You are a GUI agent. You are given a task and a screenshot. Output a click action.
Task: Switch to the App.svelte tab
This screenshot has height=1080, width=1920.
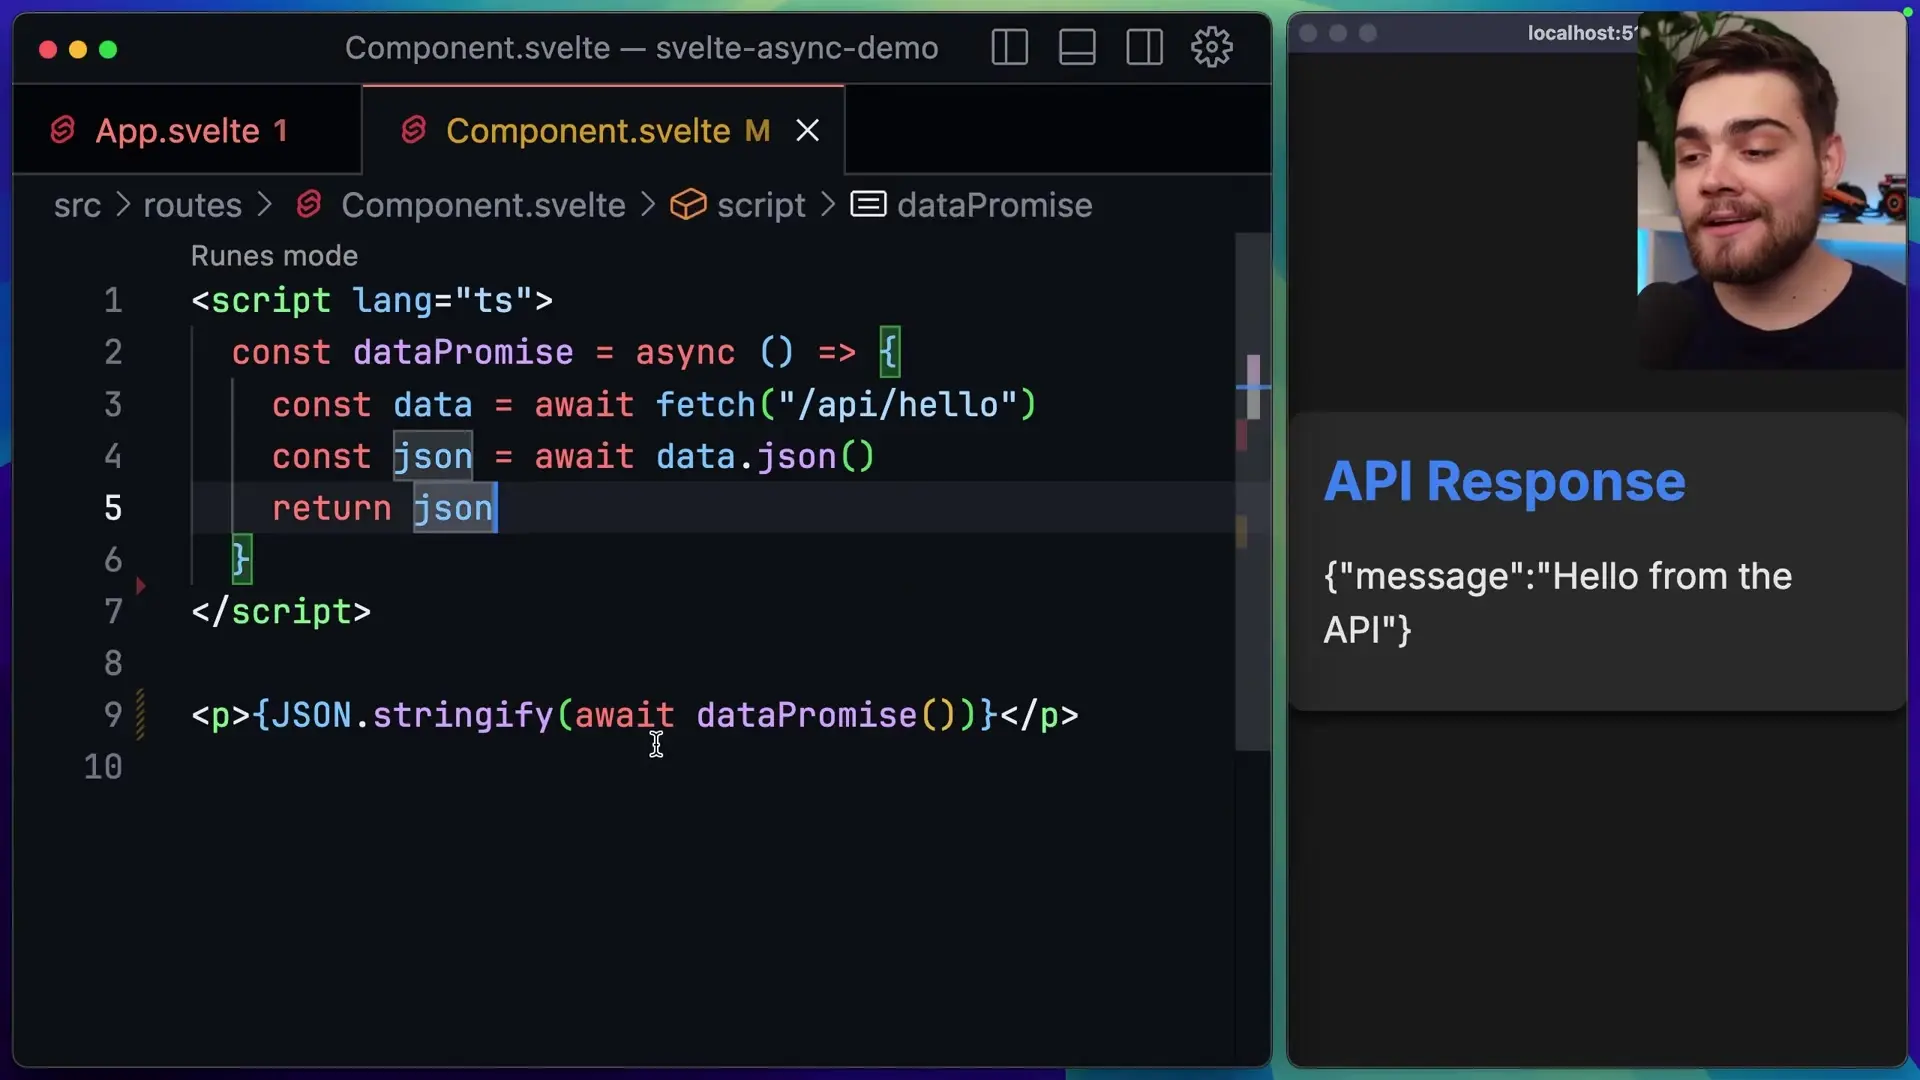point(187,130)
